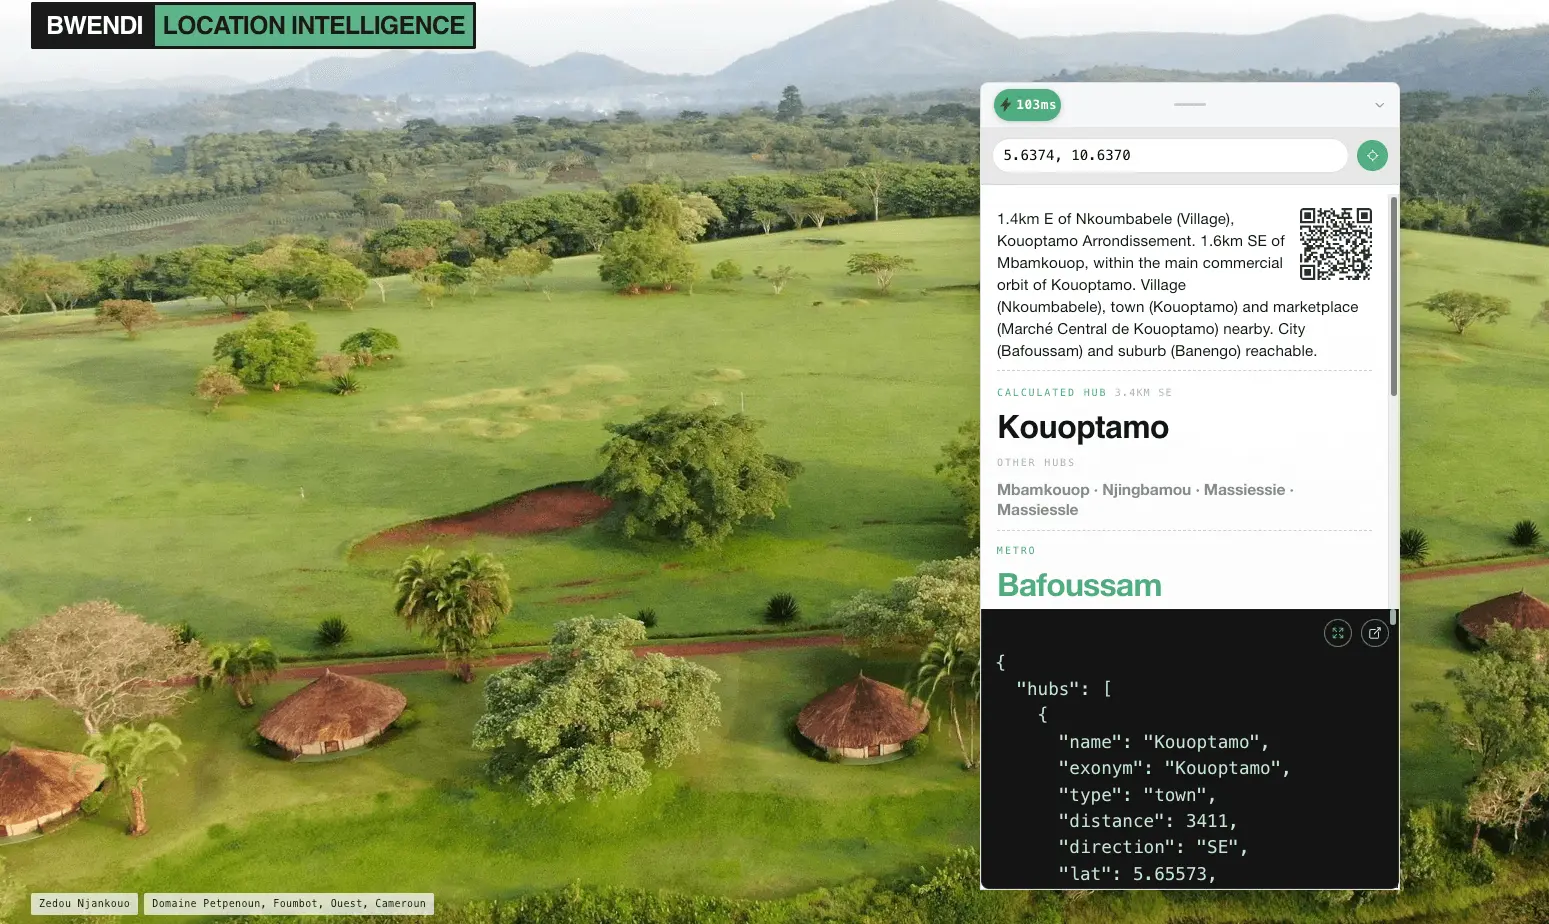1549x924 pixels.
Task: Click the lightning bolt icon in badge
Action: point(1006,104)
